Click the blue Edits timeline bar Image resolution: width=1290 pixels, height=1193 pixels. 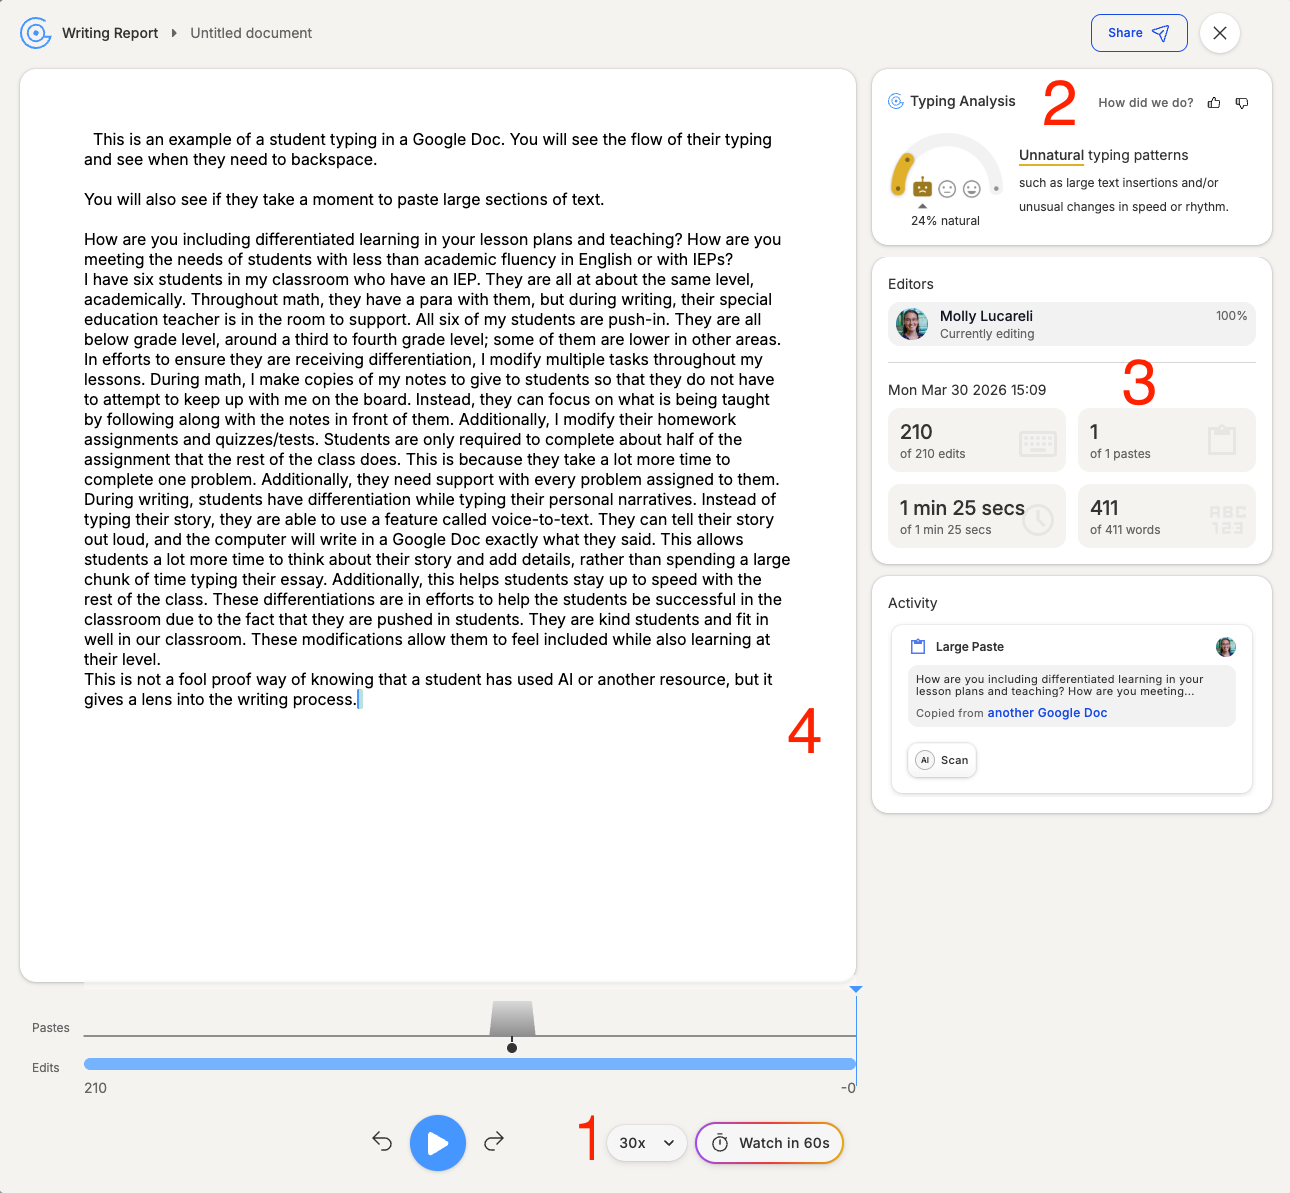click(469, 1064)
